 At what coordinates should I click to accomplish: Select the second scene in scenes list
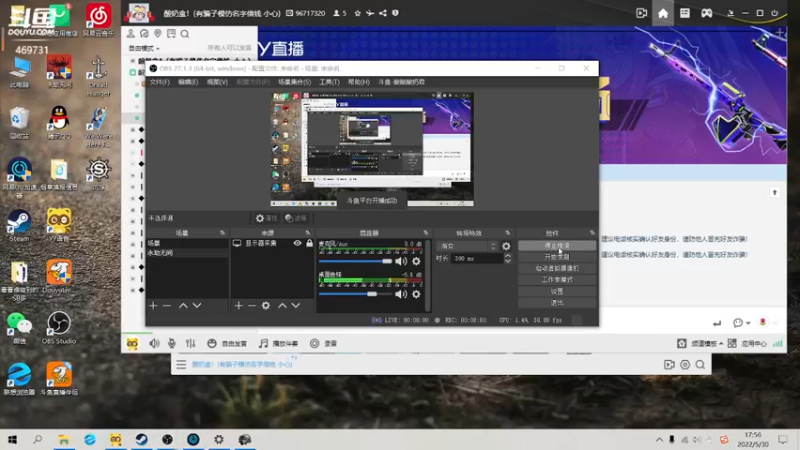point(187,253)
